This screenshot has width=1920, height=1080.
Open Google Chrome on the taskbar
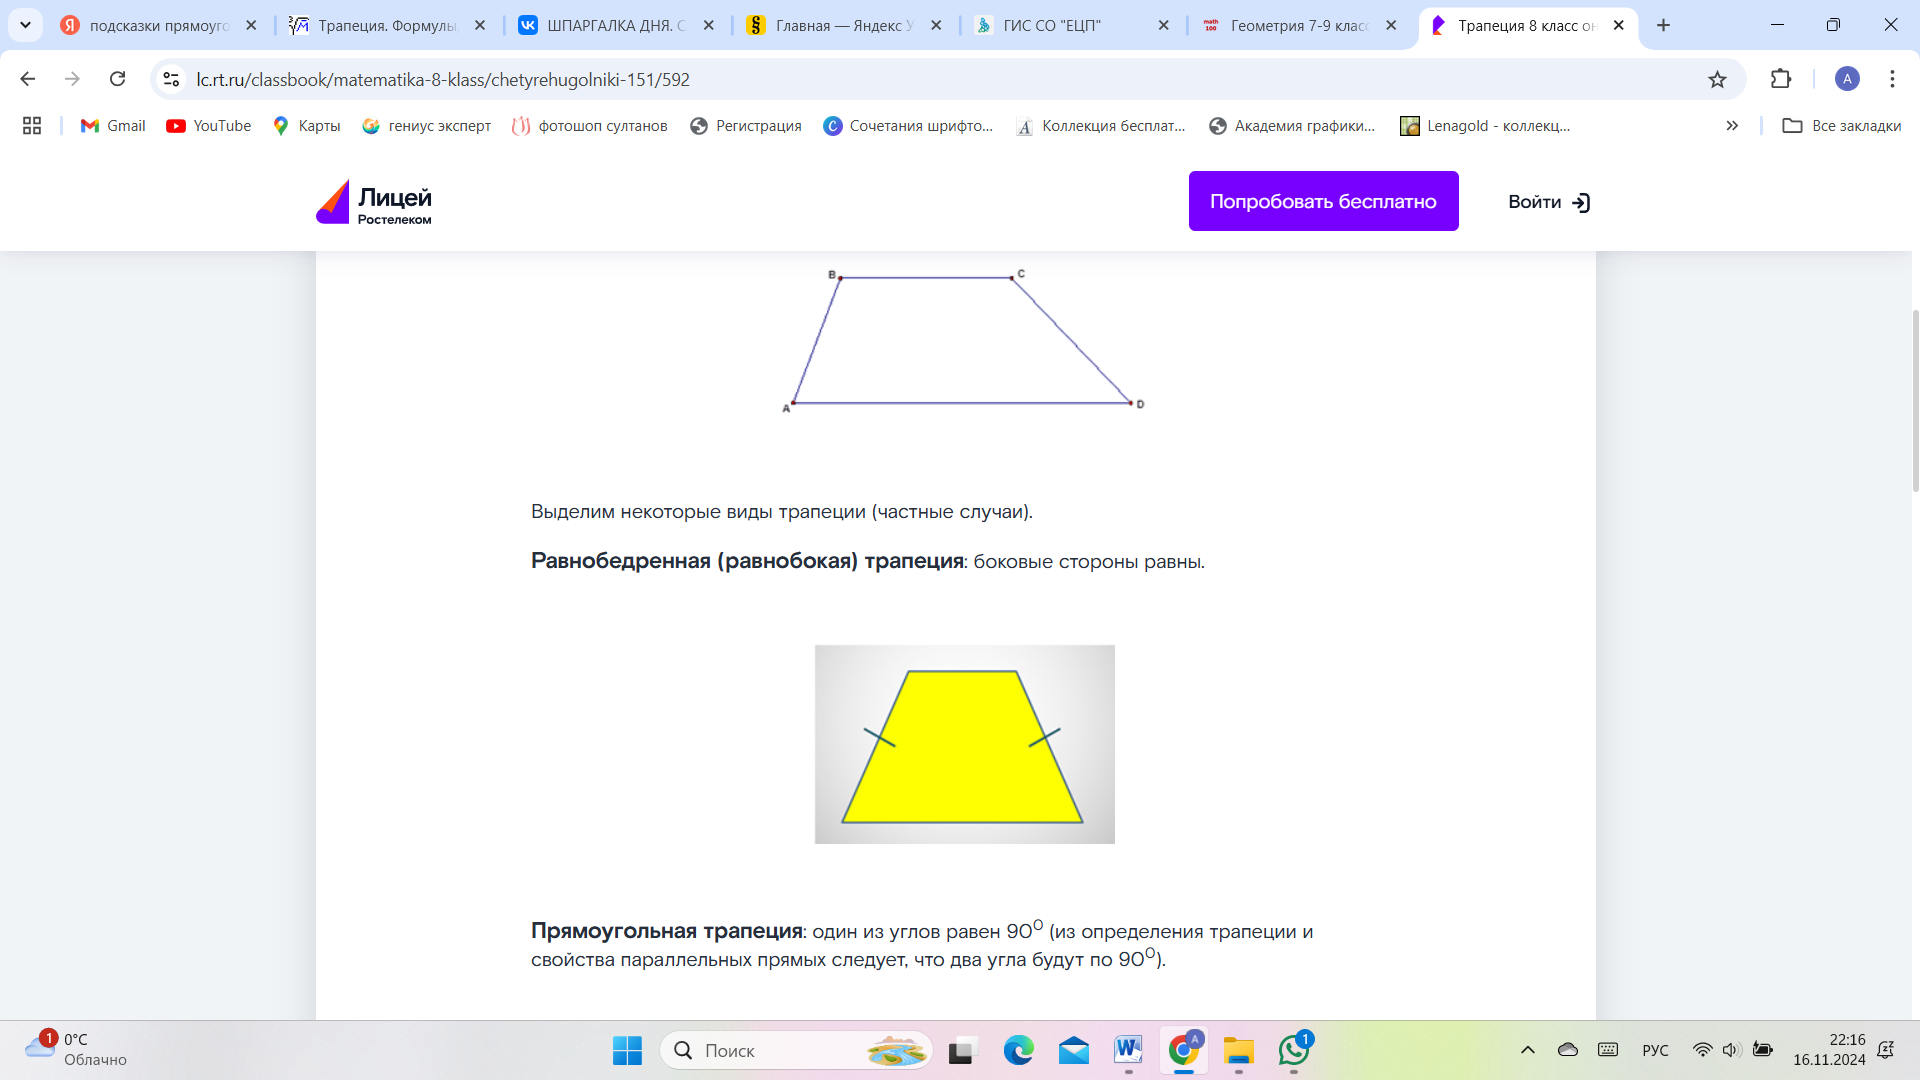tap(1183, 1050)
